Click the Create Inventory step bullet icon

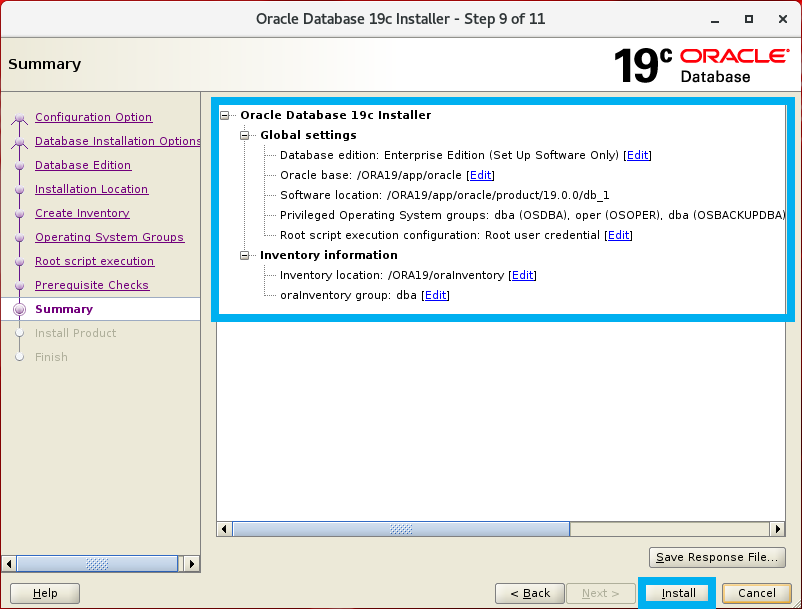click(19, 214)
